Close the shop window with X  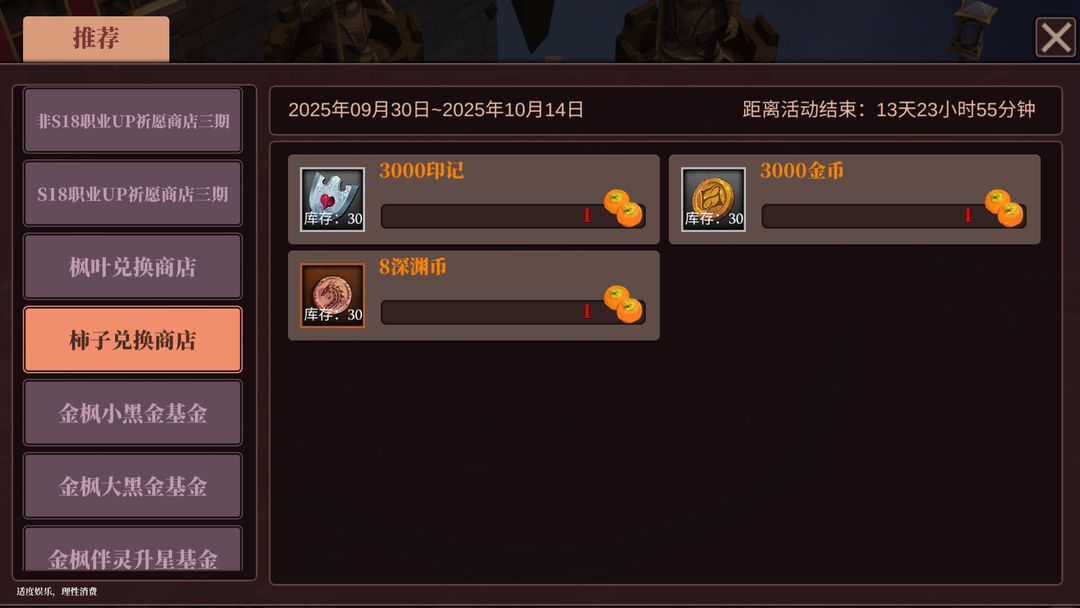point(1055,37)
